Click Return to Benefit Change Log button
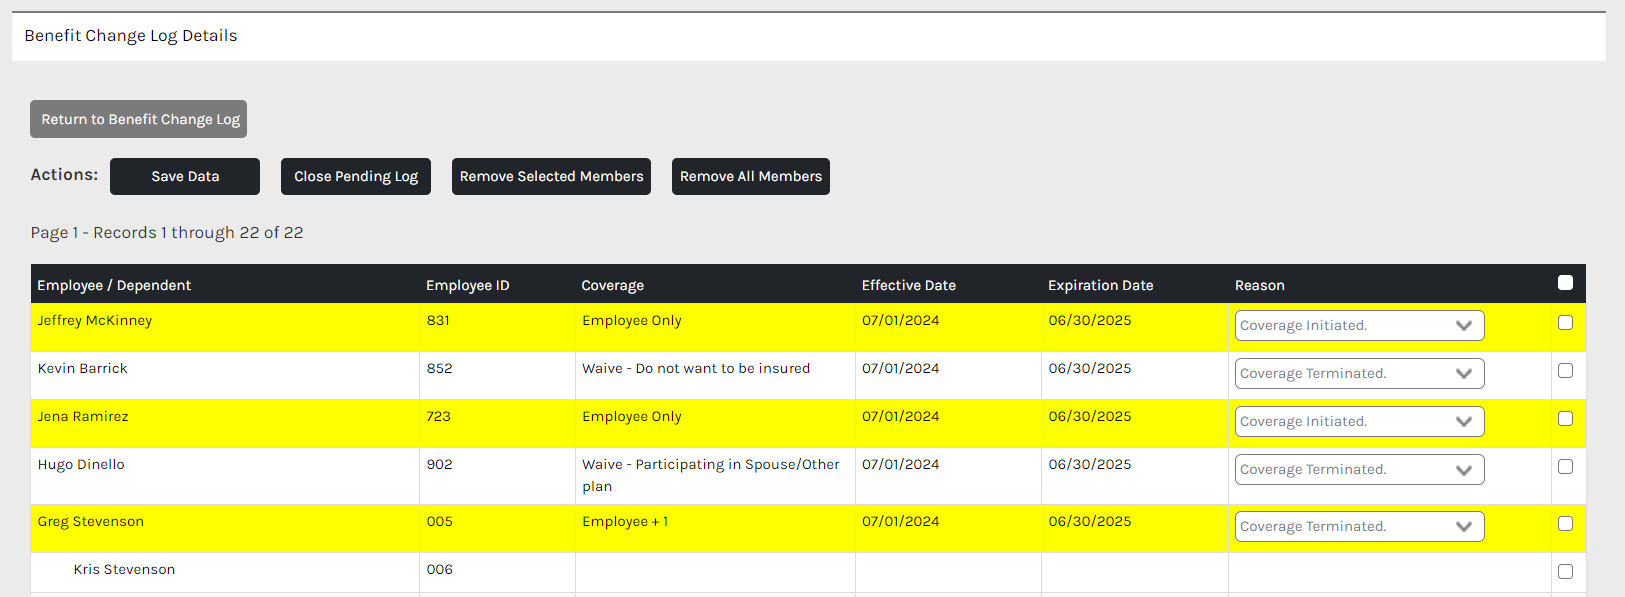 pos(138,119)
